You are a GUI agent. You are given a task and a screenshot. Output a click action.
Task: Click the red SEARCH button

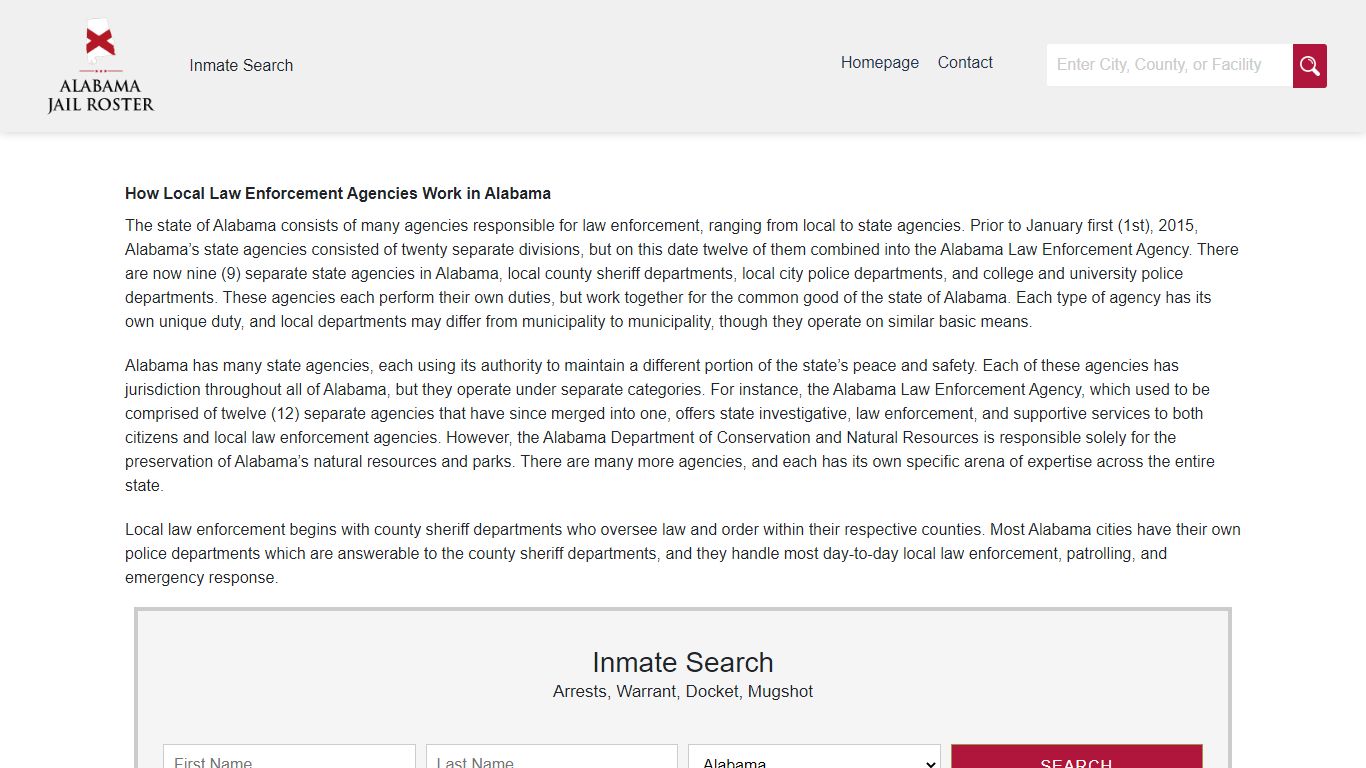pyautogui.click(x=1076, y=757)
